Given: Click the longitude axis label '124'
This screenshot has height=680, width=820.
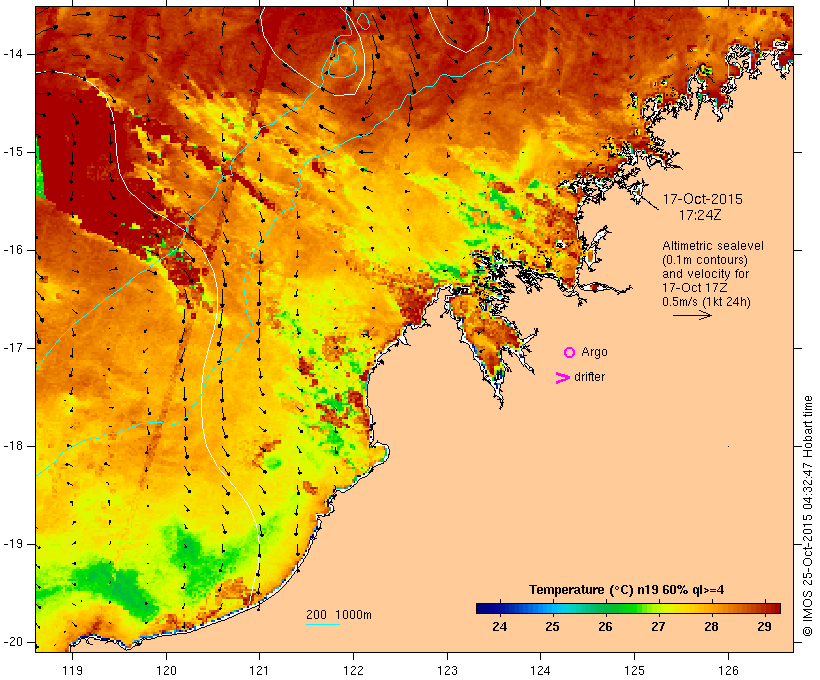Looking at the screenshot, I should [x=540, y=671].
